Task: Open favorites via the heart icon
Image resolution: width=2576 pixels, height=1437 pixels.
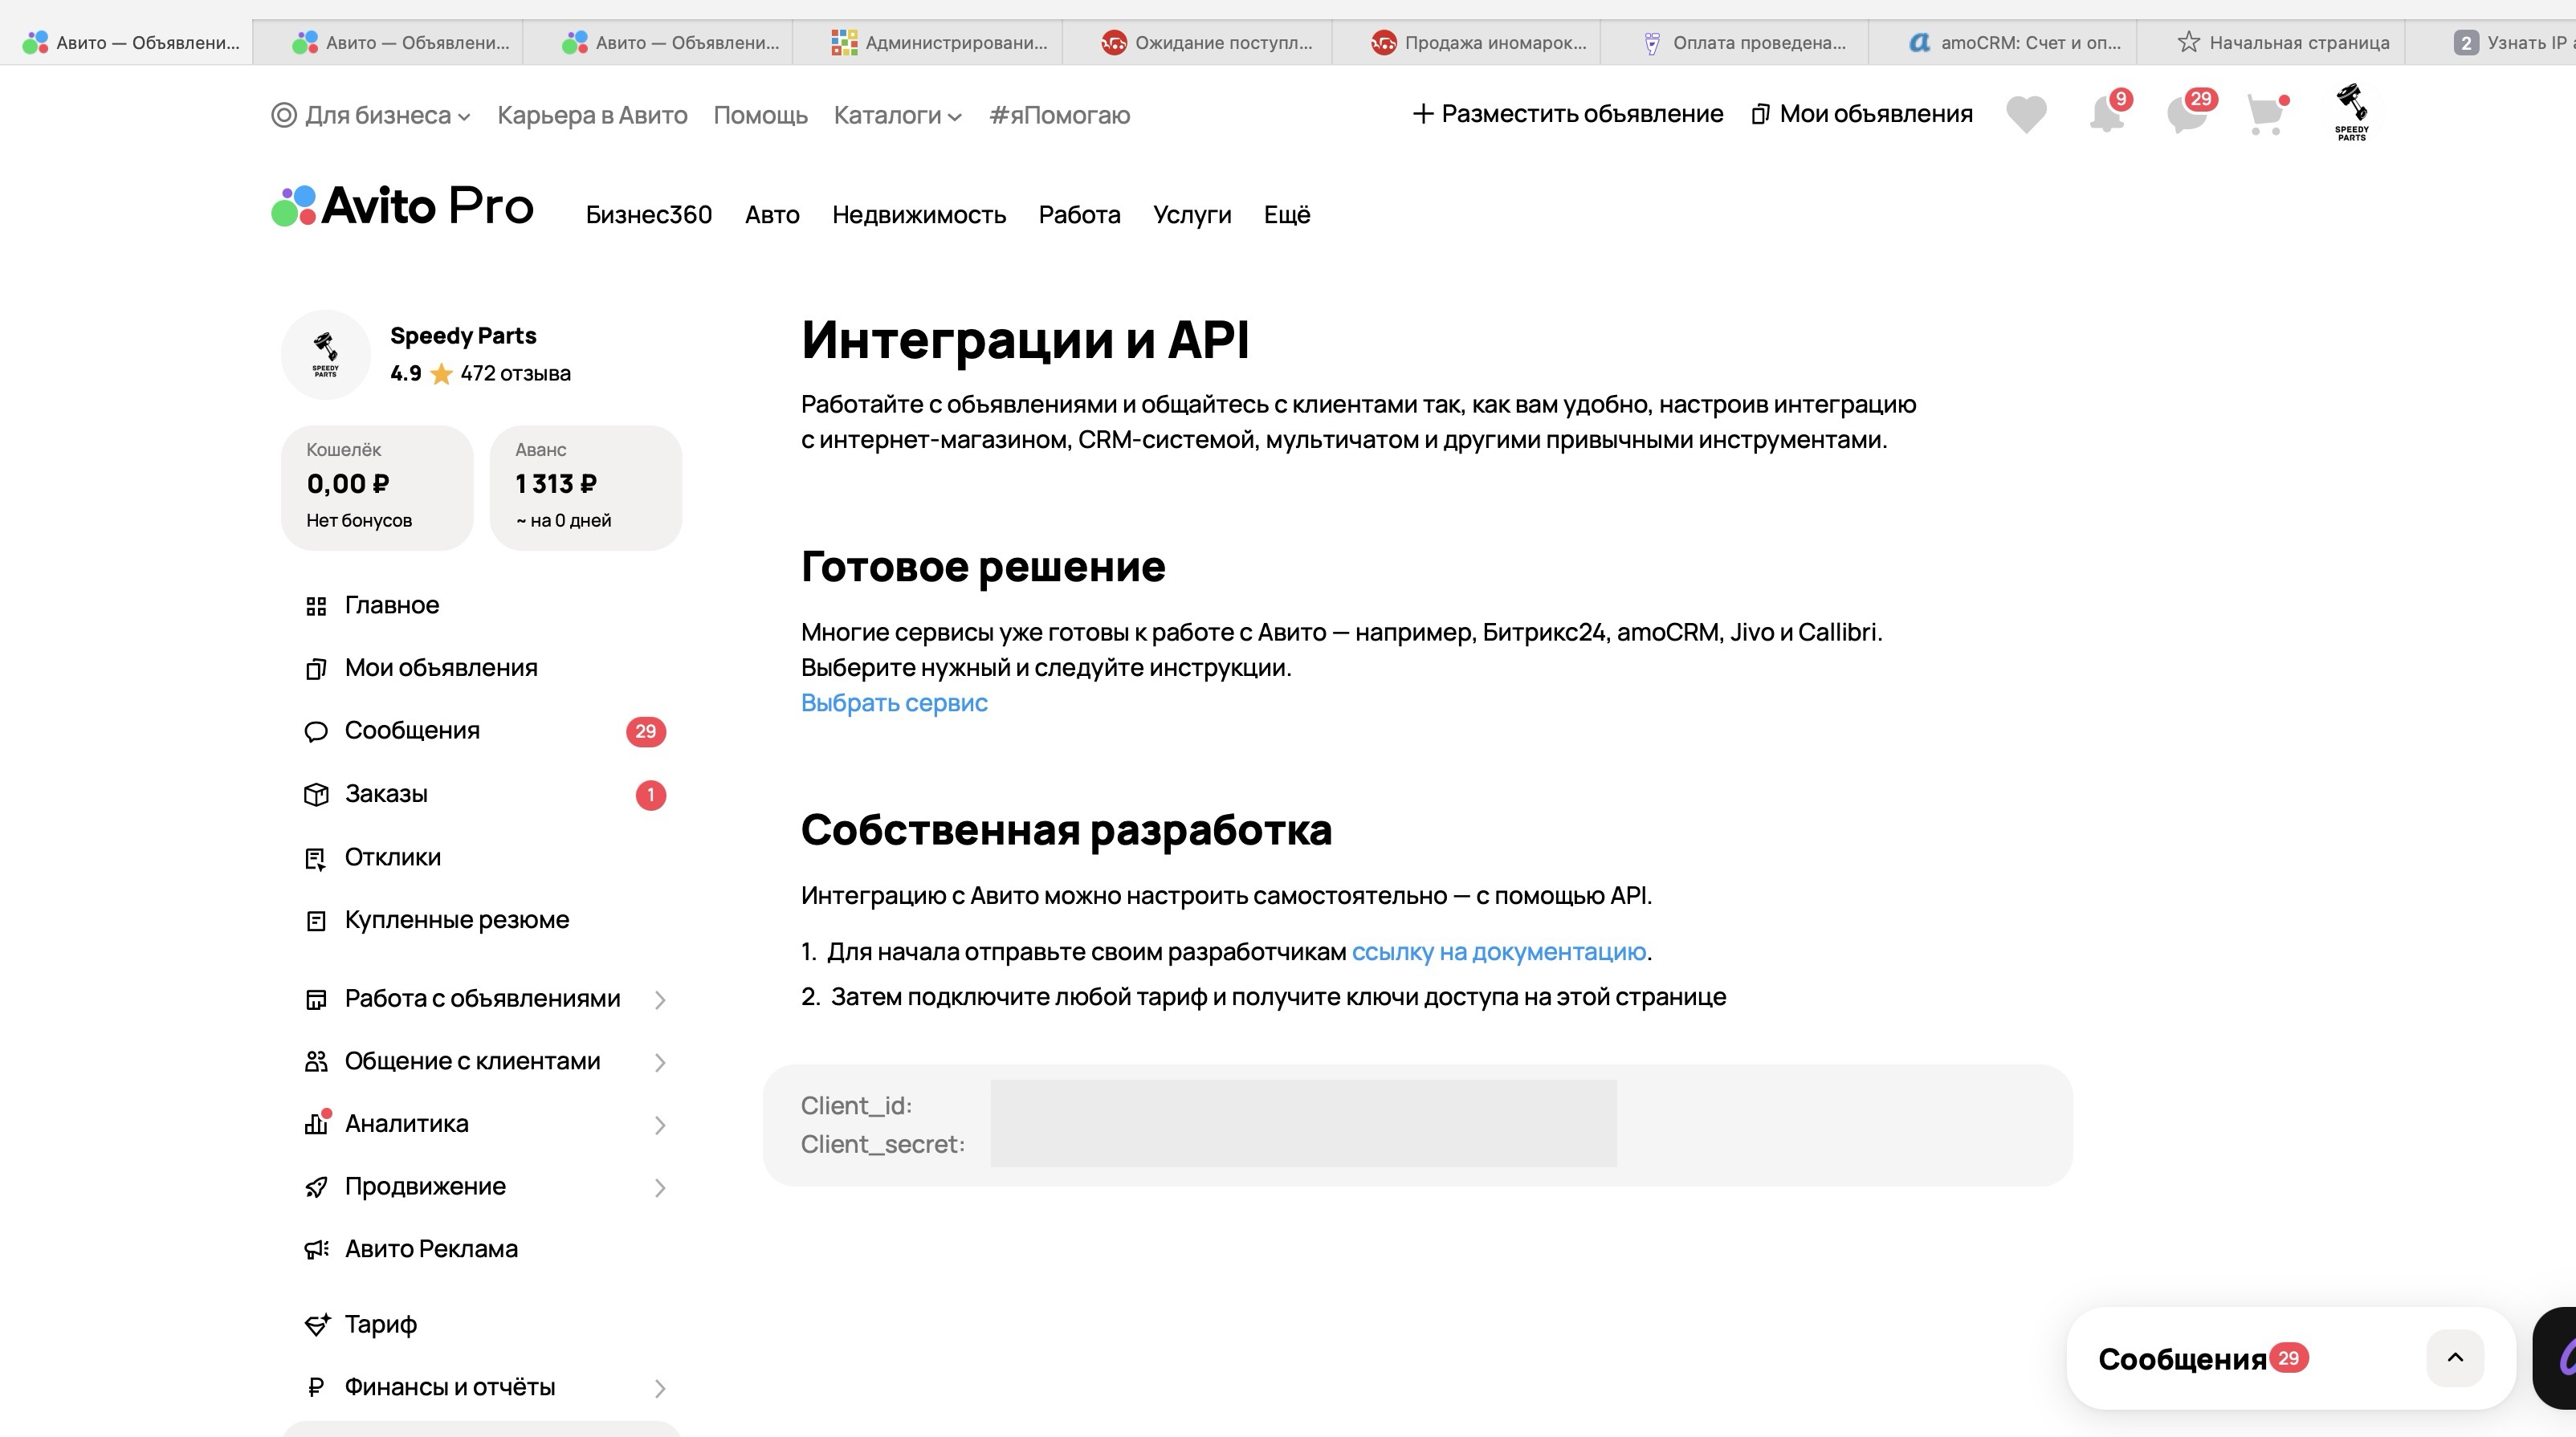Action: click(2026, 114)
